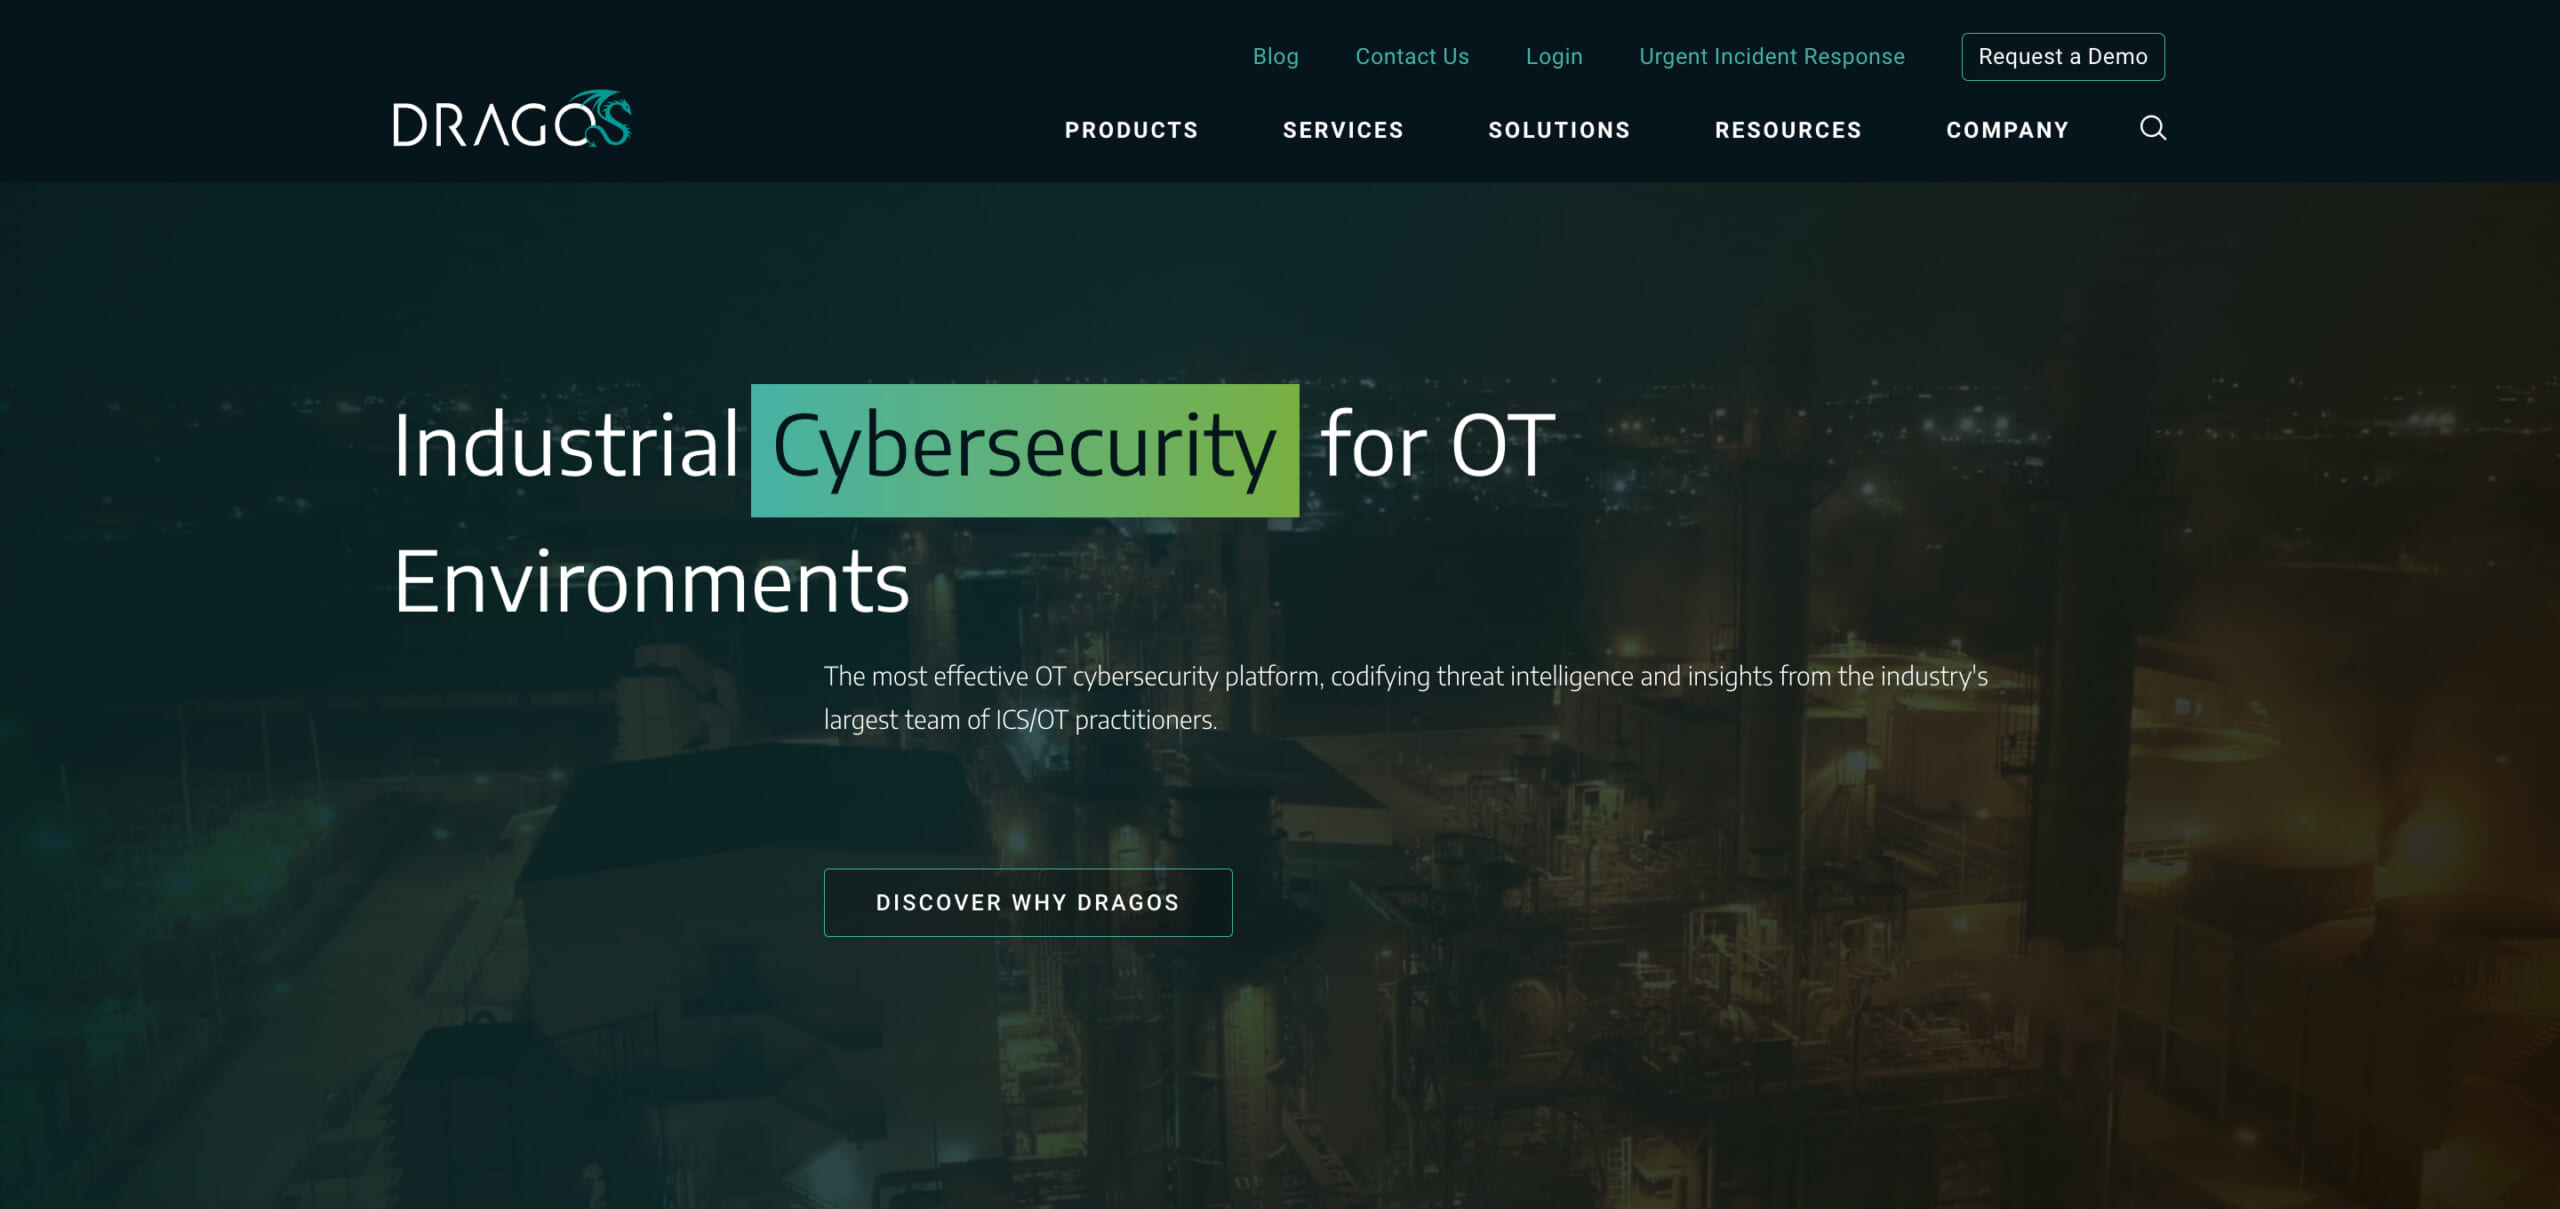Click the highlighted Cybersecurity gradient word
The image size is (2560, 1209).
pyautogui.click(x=1024, y=450)
